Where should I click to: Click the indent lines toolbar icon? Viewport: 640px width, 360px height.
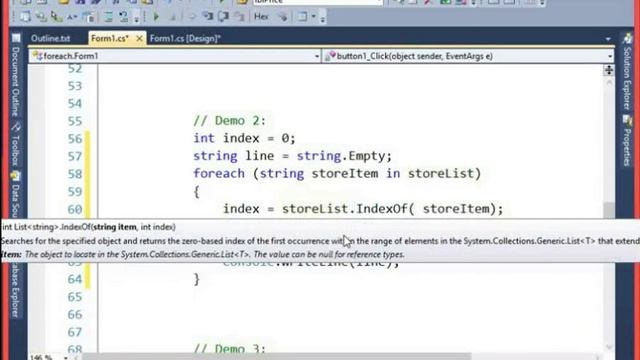tap(108, 17)
